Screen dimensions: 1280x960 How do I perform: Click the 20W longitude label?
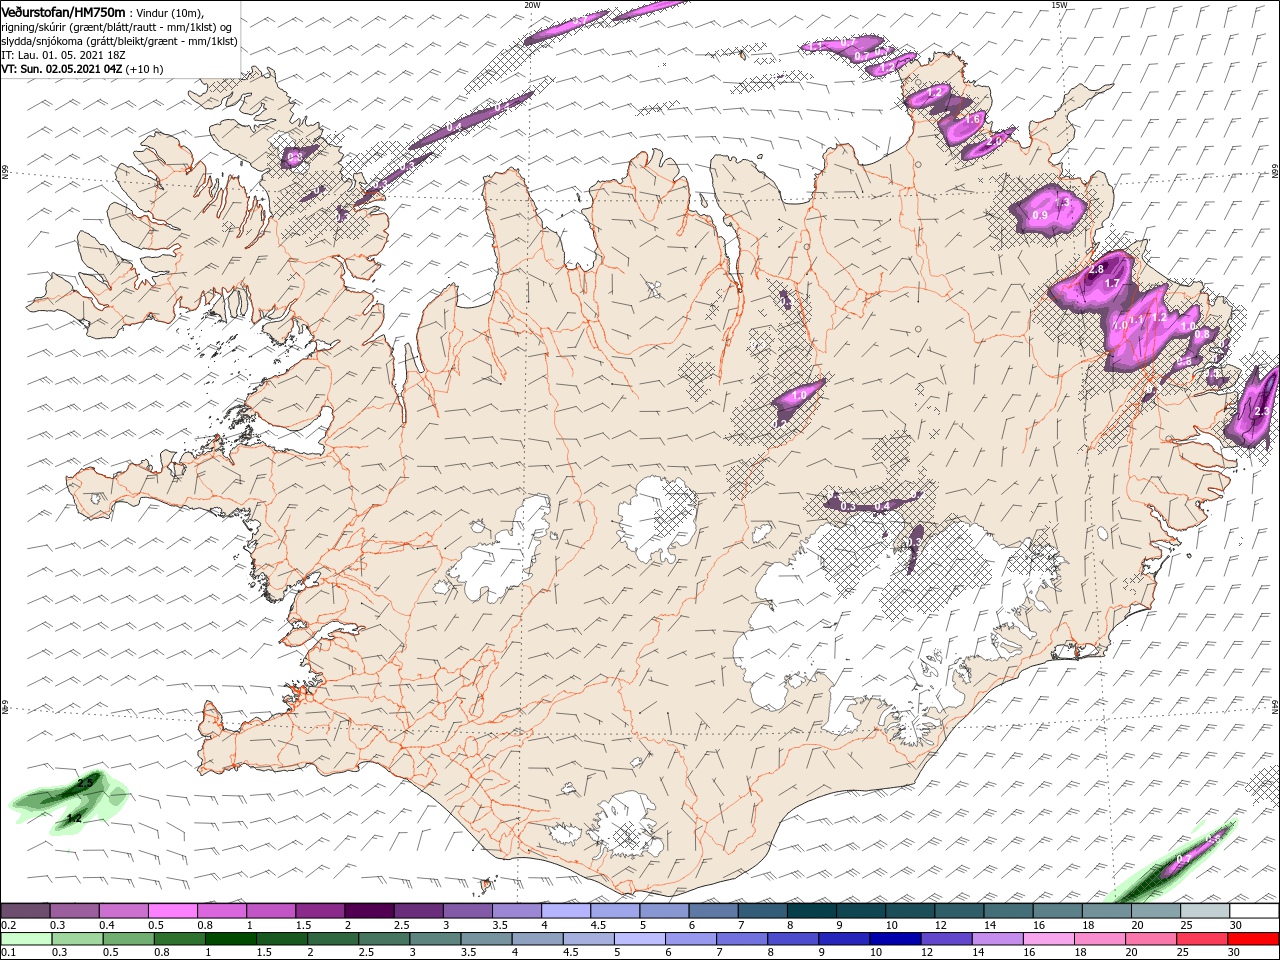tap(532, 5)
